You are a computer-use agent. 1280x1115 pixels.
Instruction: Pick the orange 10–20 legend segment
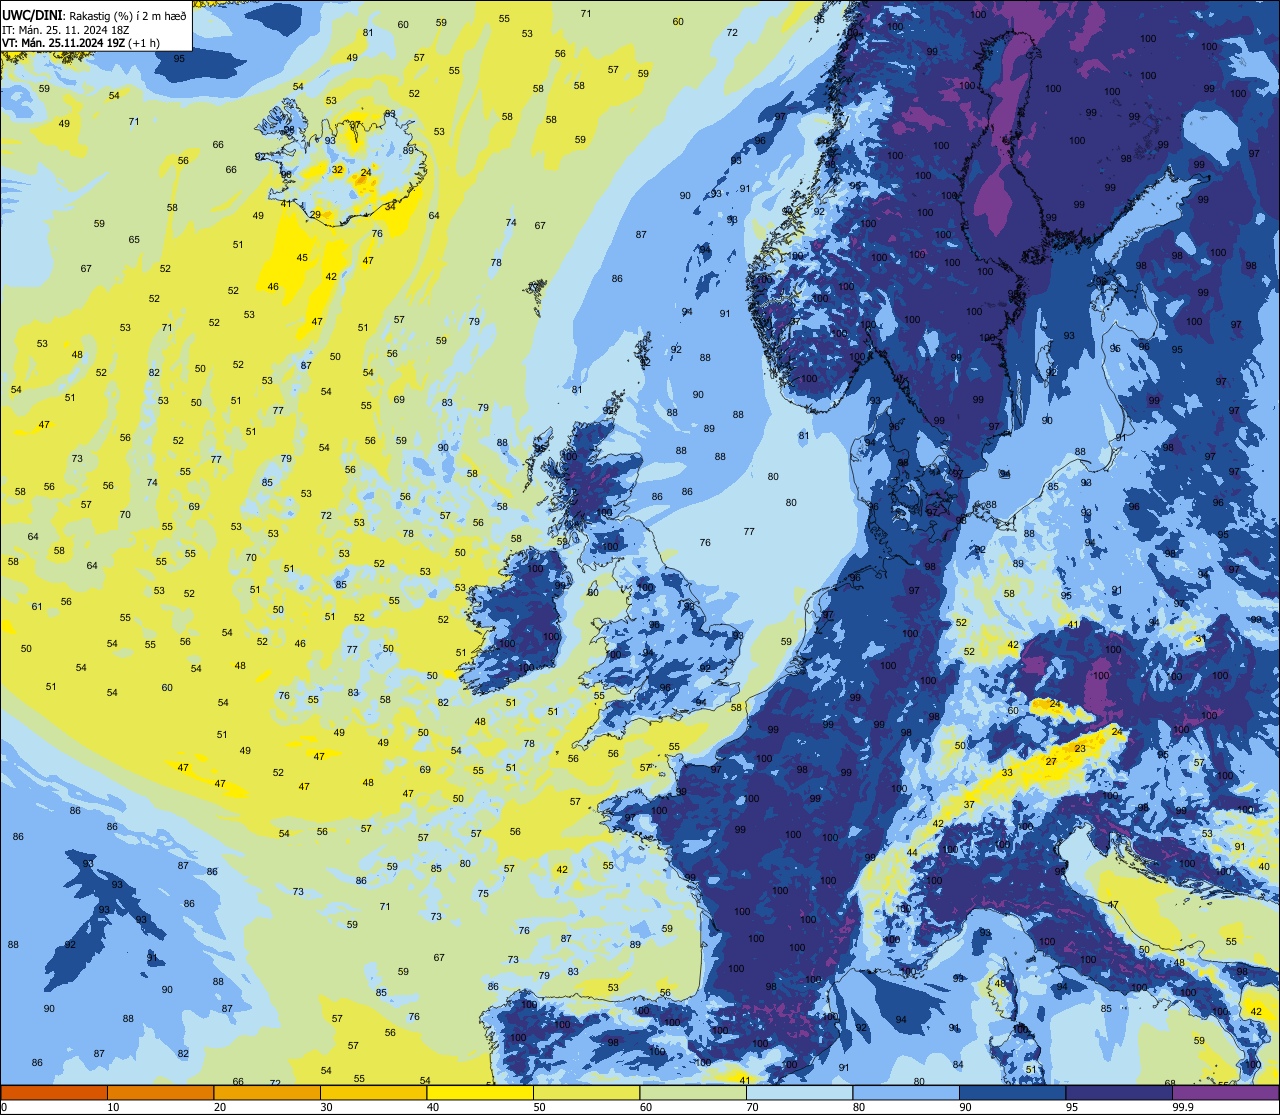tap(160, 1092)
